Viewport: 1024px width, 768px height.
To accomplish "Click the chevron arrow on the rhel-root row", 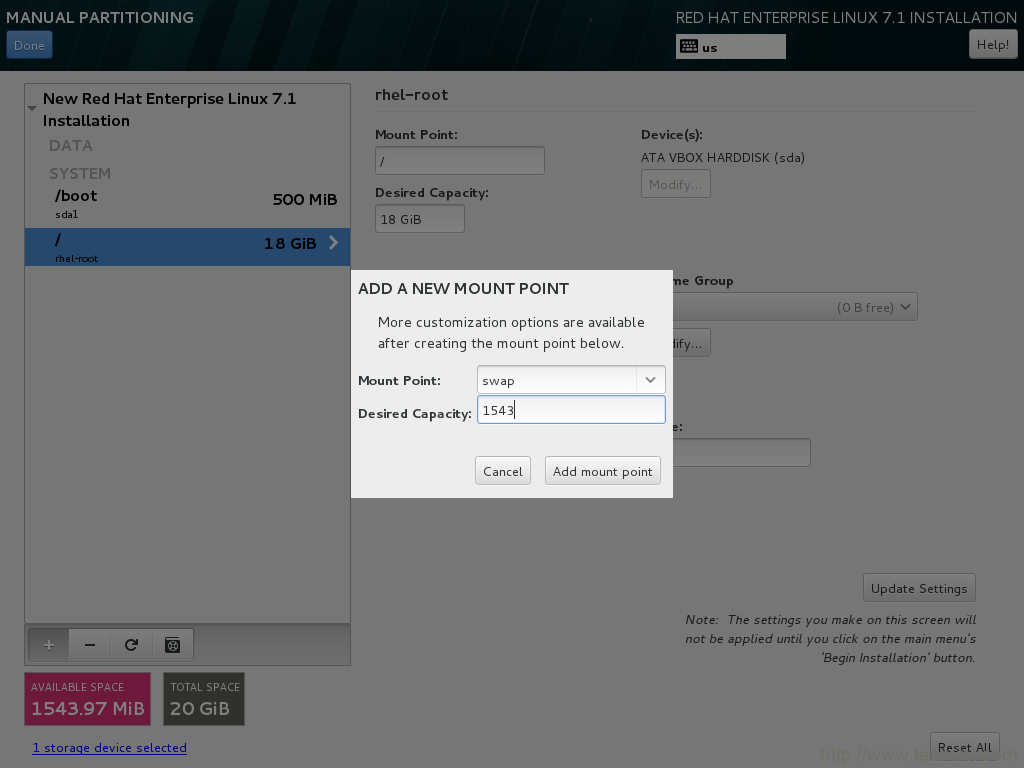I will pyautogui.click(x=333, y=243).
